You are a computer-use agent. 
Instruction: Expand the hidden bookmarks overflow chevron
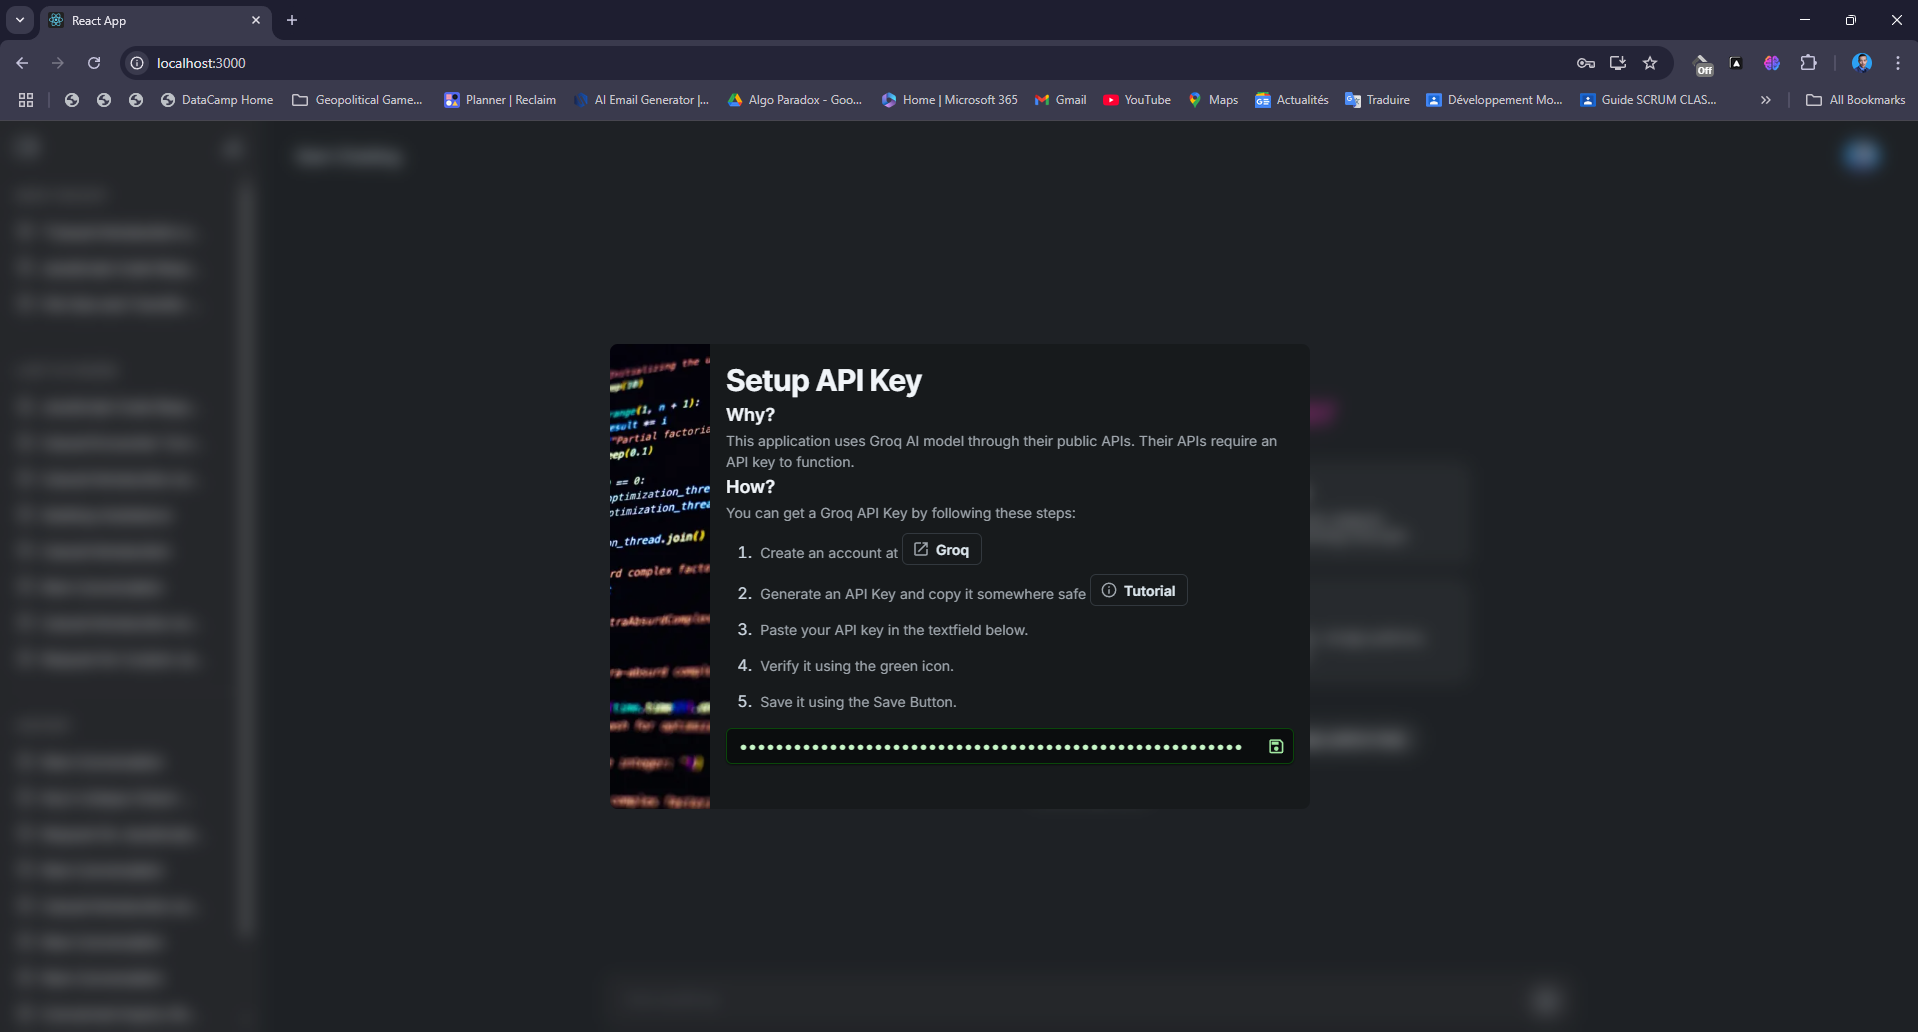(1766, 99)
